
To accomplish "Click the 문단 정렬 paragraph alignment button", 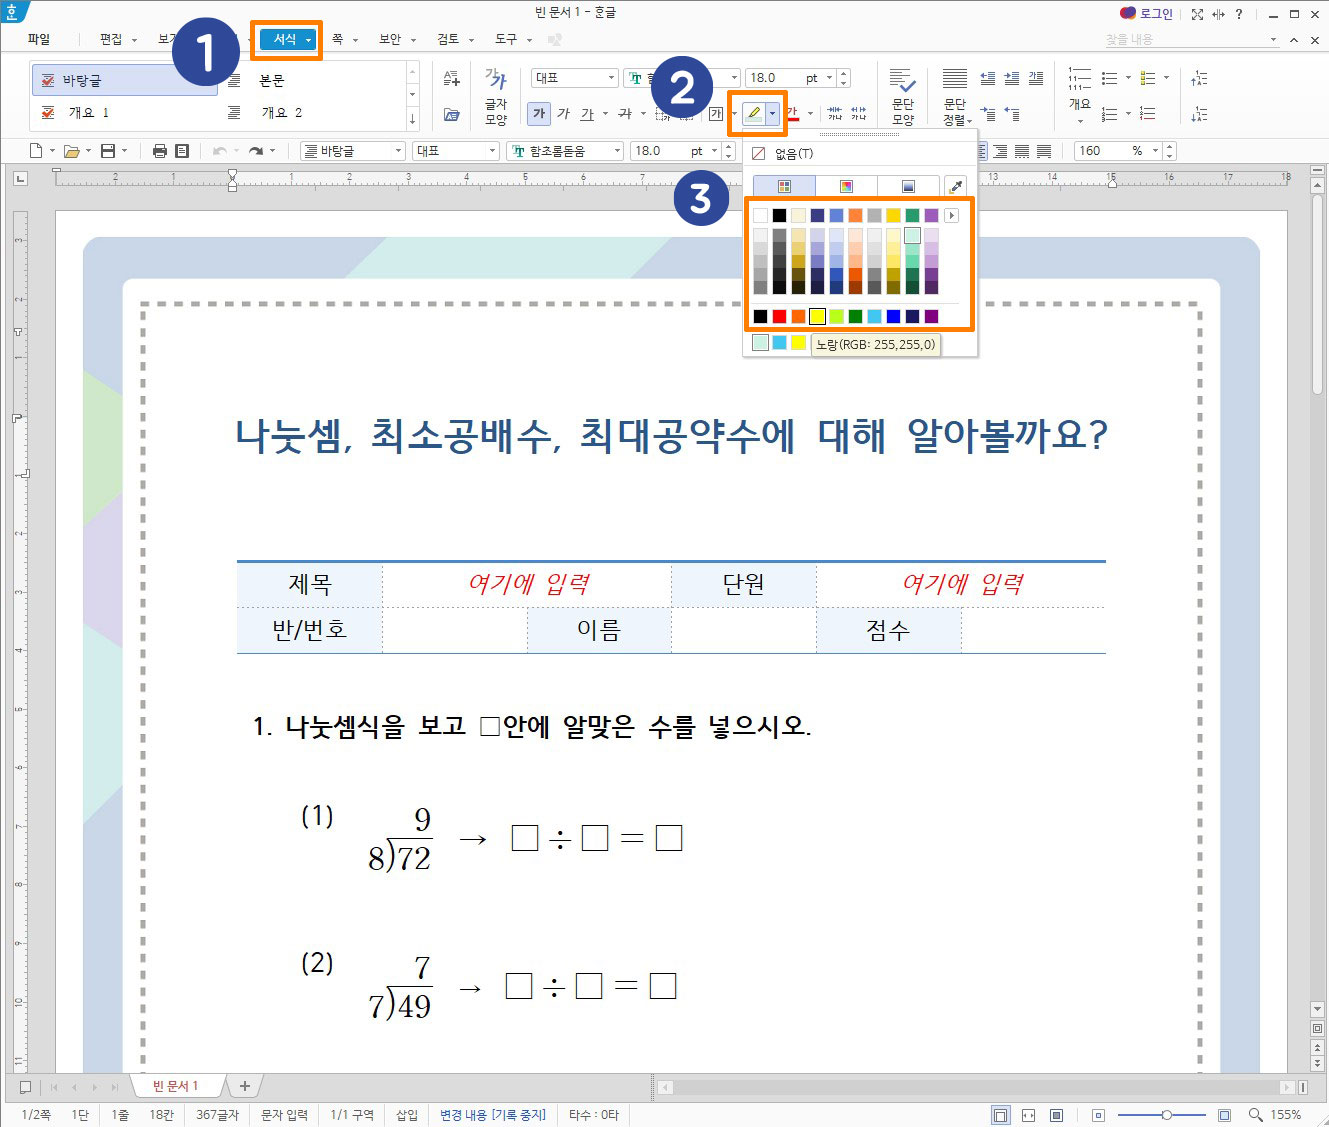I will (956, 96).
